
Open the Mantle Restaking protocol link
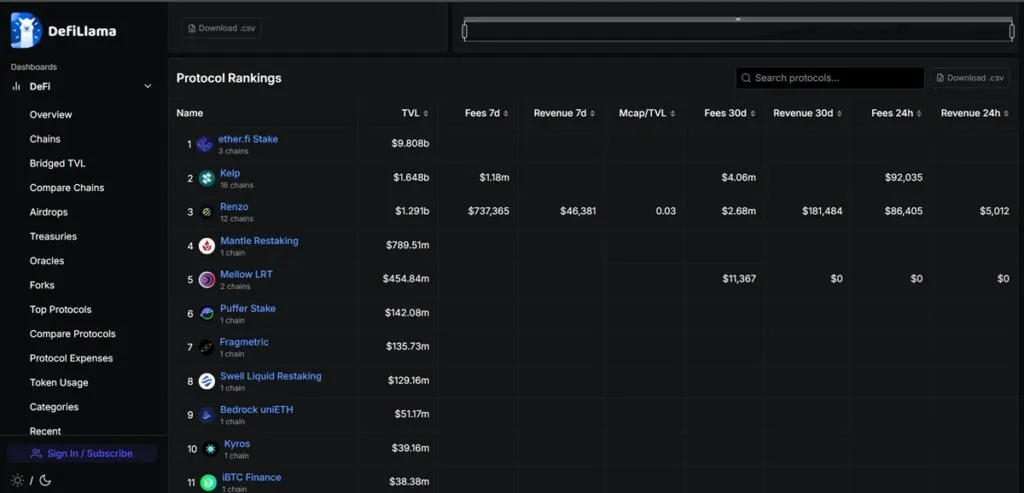pyautogui.click(x=259, y=240)
